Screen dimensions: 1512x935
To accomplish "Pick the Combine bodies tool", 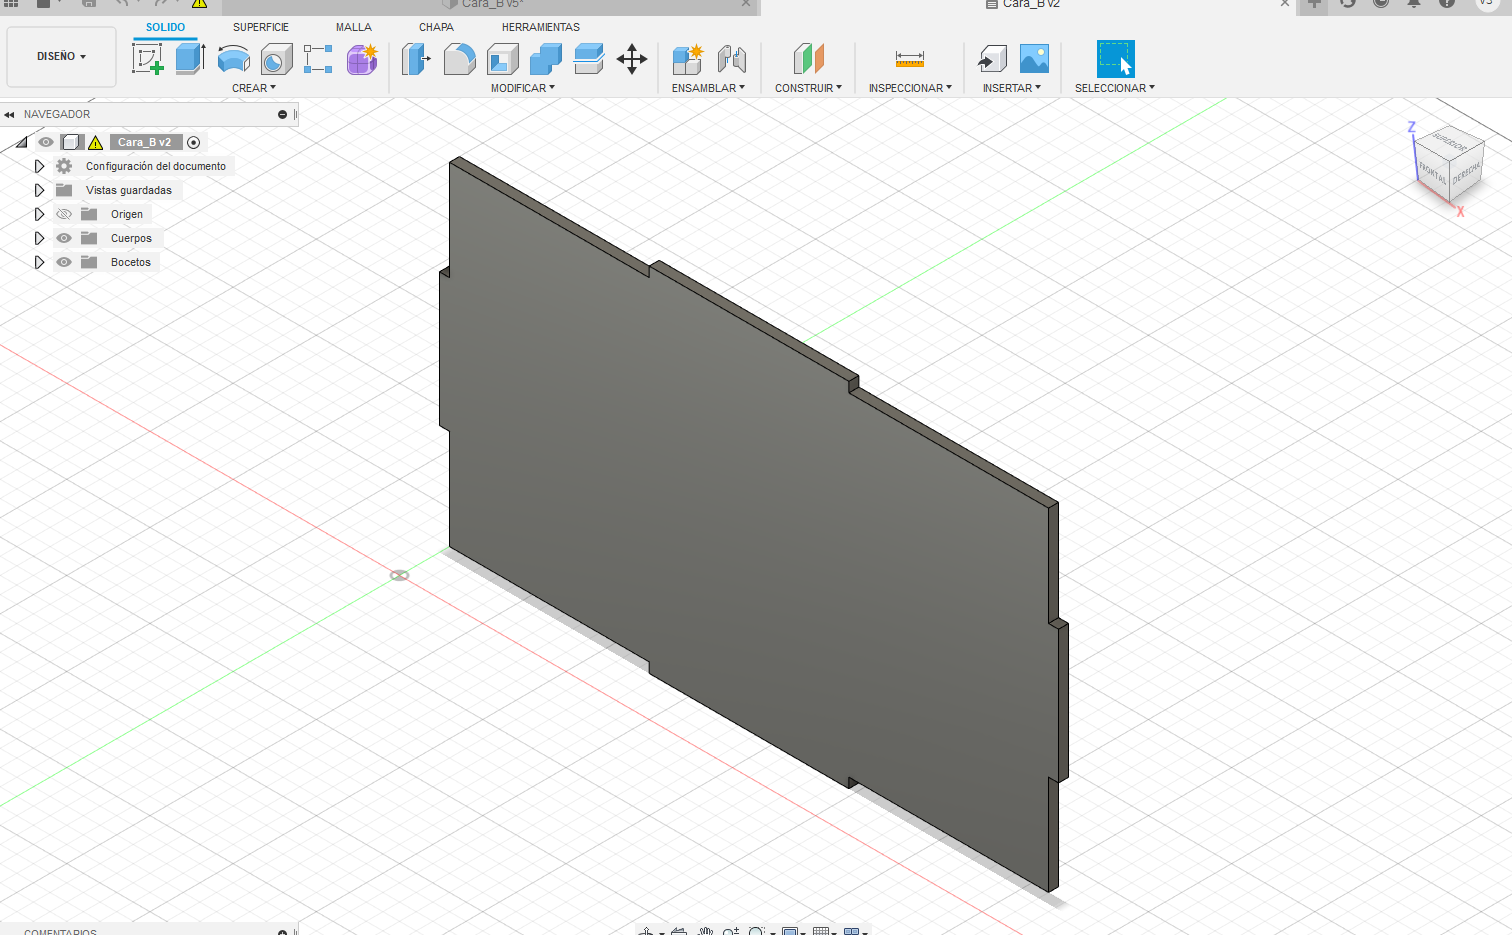I will [x=545, y=59].
